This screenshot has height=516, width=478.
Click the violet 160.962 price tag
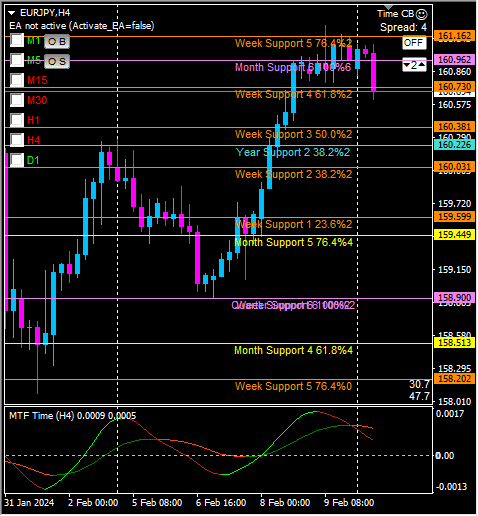point(454,60)
